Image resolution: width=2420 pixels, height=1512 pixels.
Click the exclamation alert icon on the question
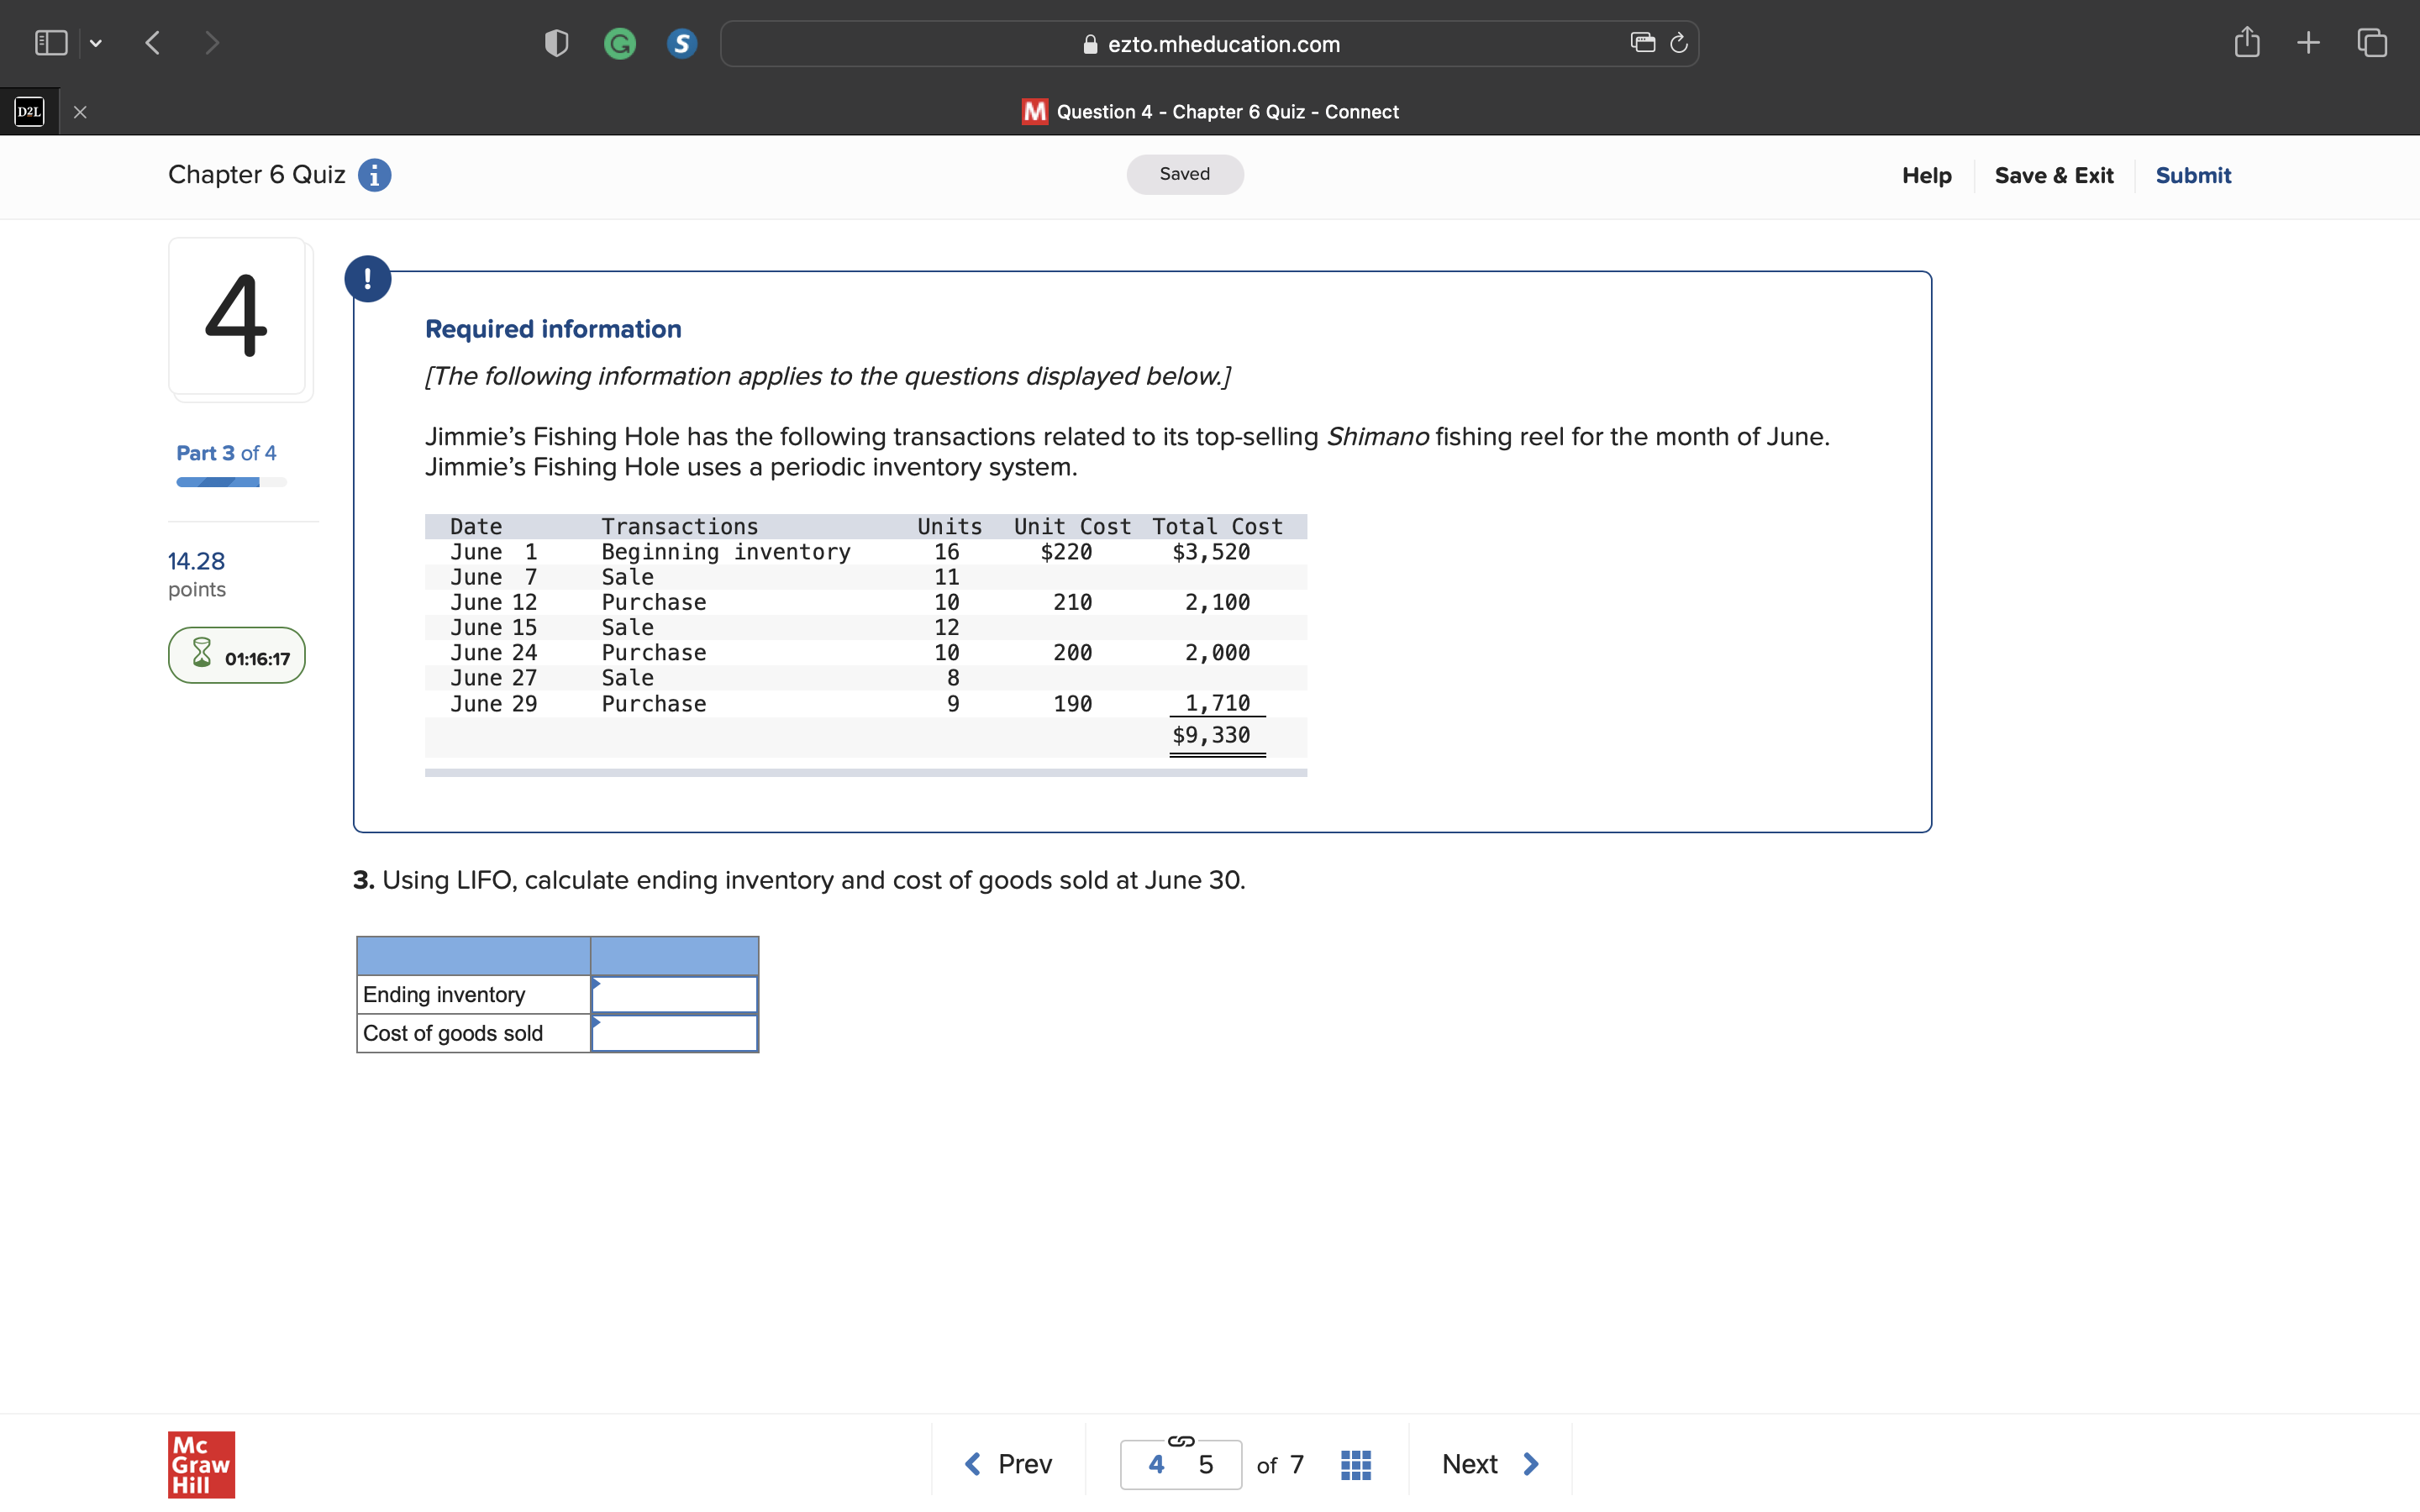click(367, 278)
